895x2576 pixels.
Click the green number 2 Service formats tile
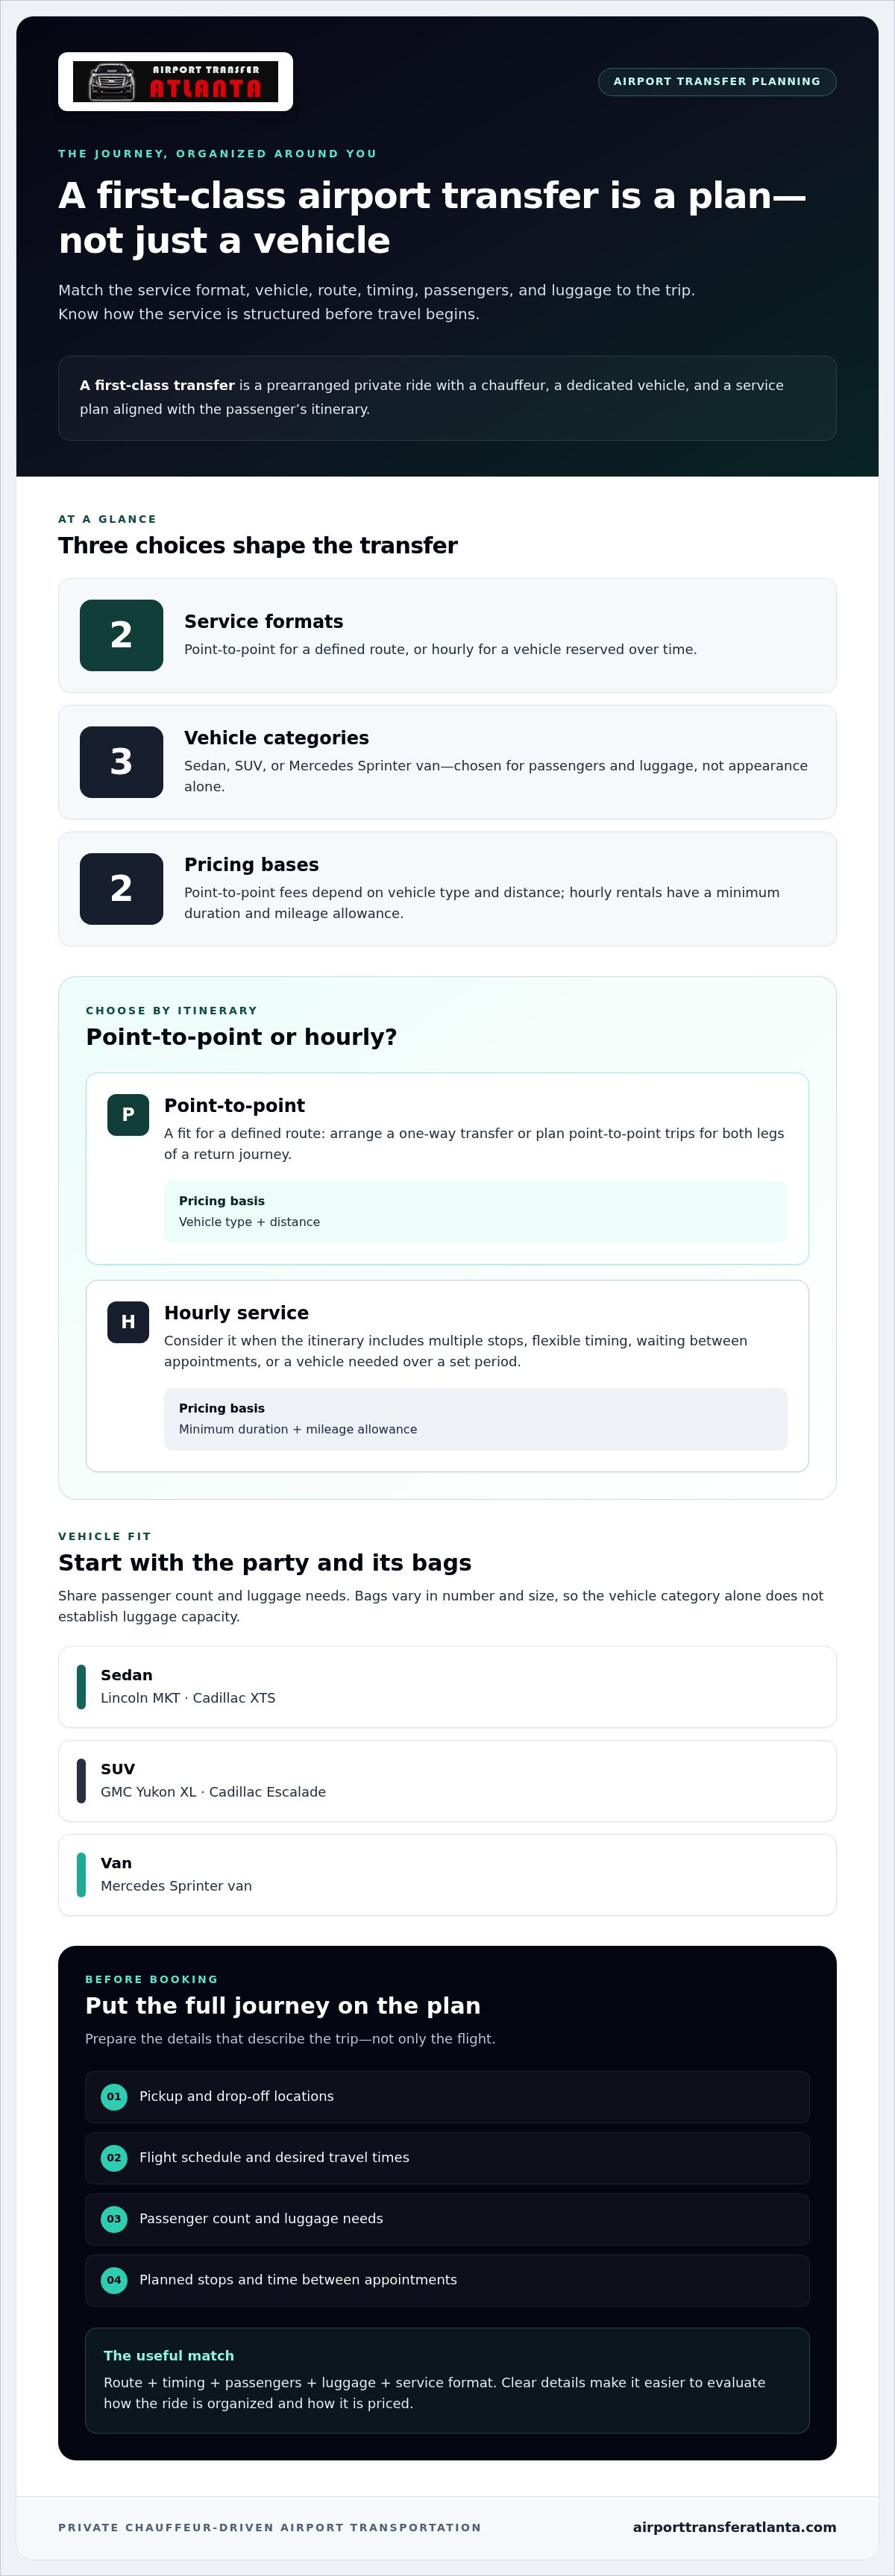[121, 635]
